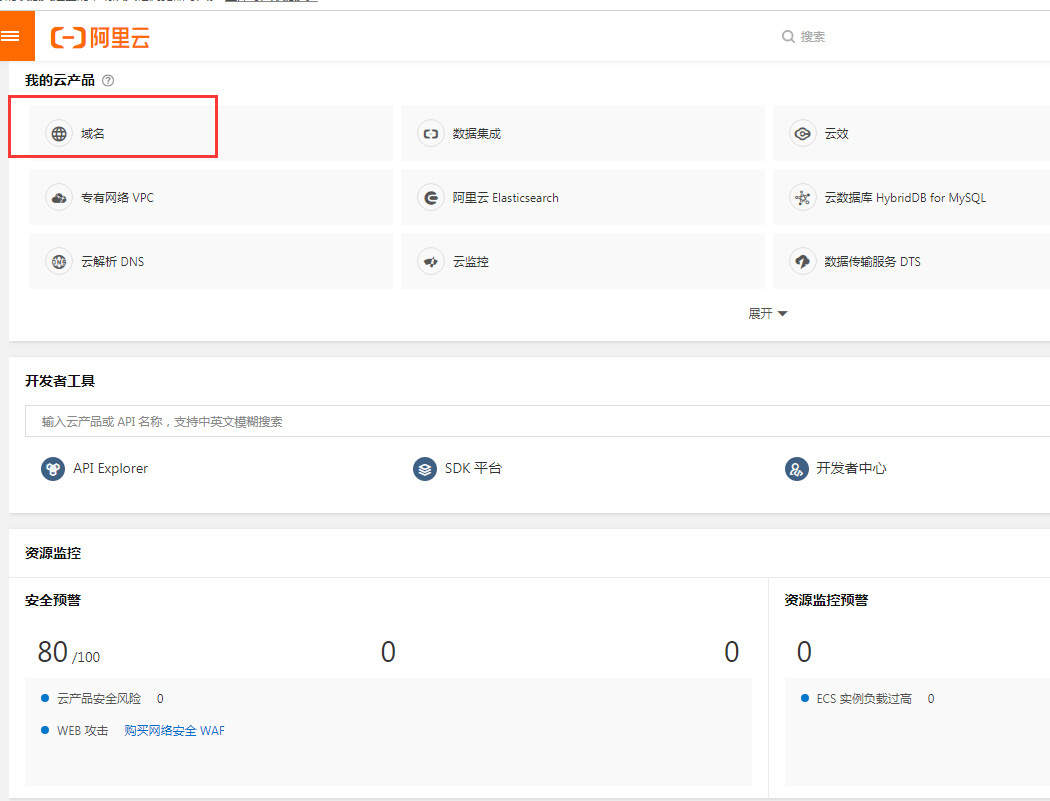Open 云效 product label

836,133
